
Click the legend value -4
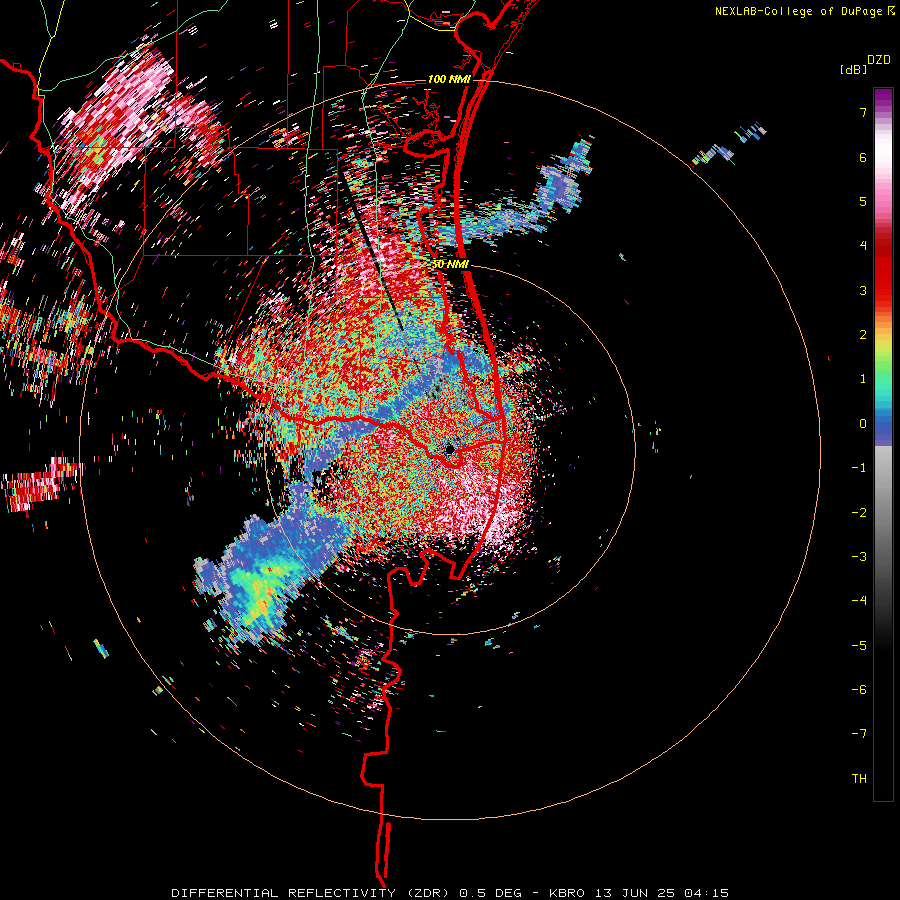pos(859,601)
